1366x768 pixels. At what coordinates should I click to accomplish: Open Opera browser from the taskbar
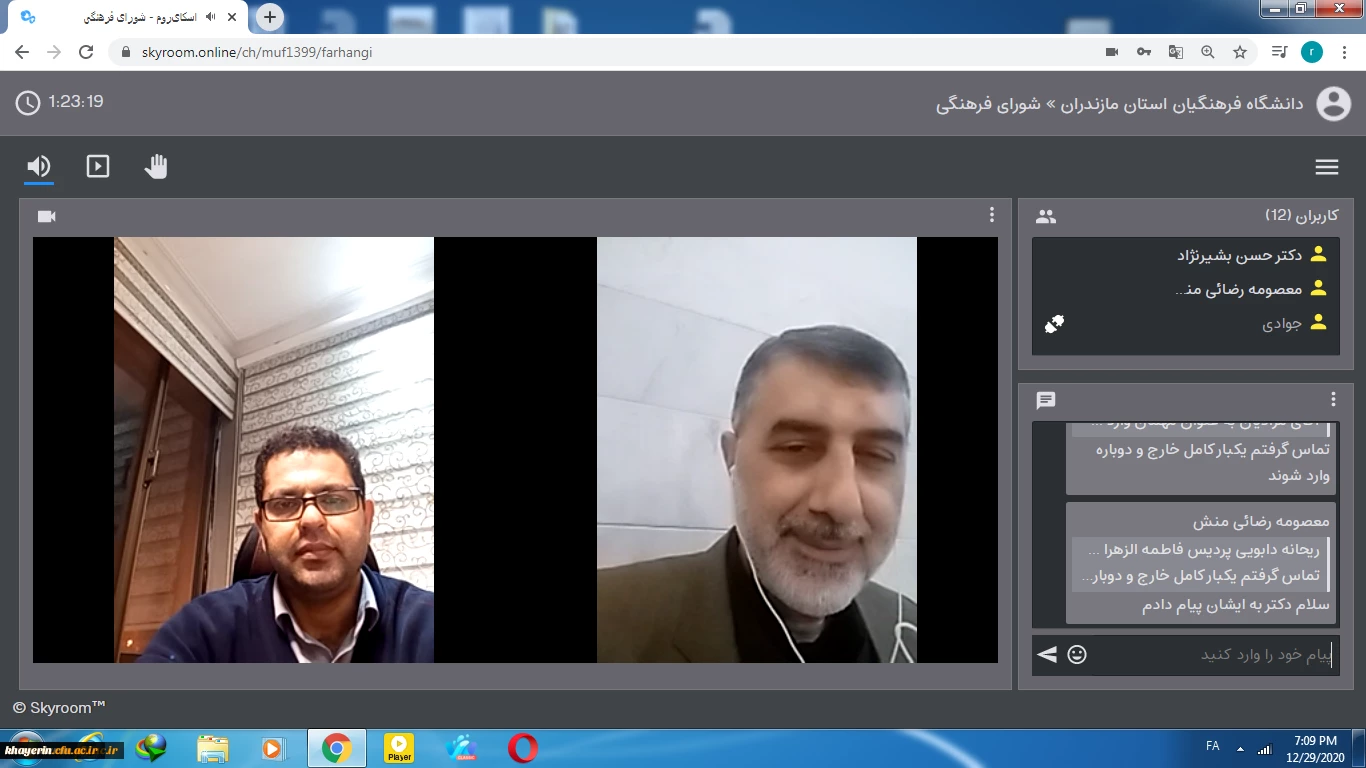[x=522, y=748]
